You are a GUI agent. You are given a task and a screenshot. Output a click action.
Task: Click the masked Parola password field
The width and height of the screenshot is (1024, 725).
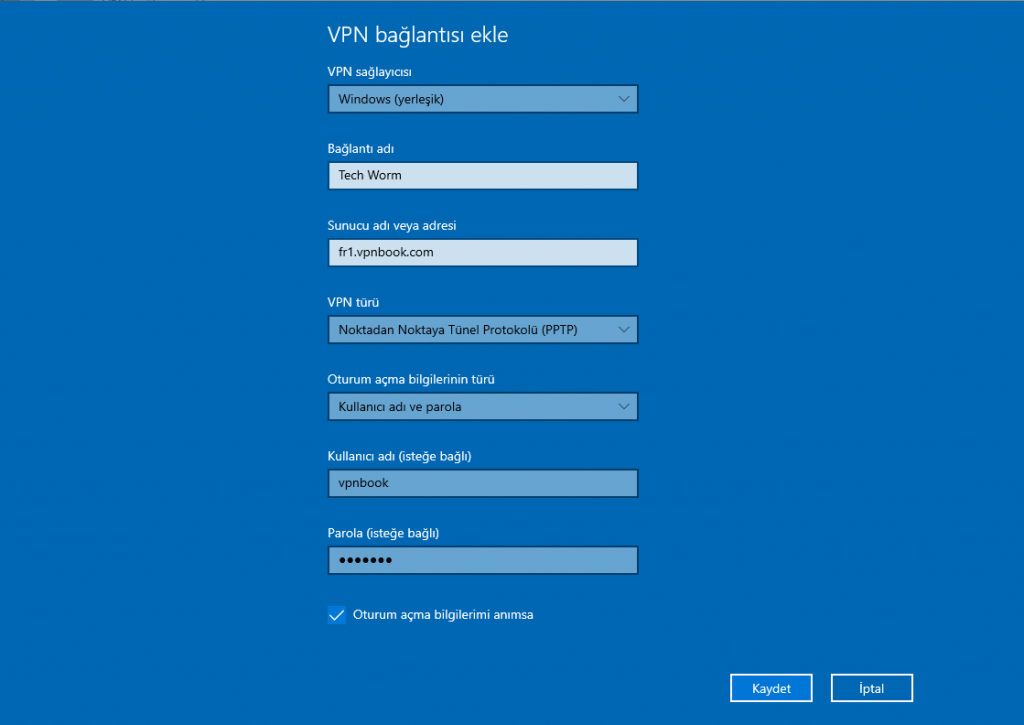pos(483,560)
